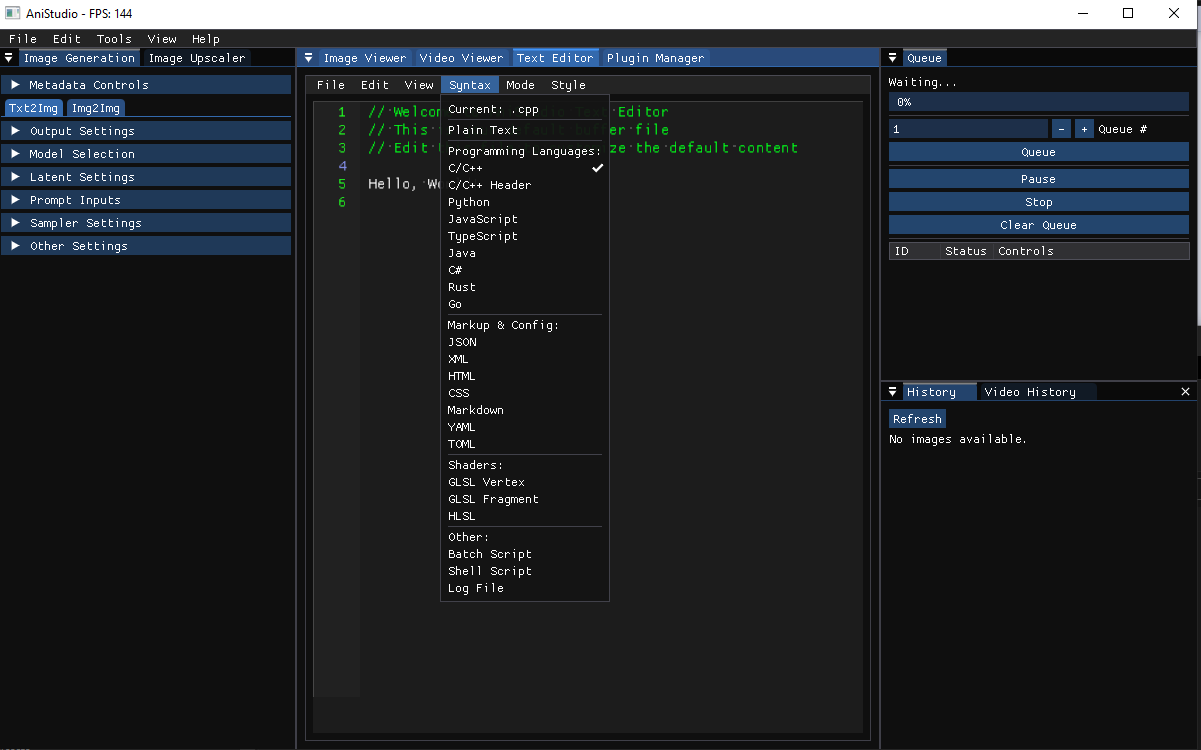
Task: Switch to Image Viewer tab
Action: point(365,58)
